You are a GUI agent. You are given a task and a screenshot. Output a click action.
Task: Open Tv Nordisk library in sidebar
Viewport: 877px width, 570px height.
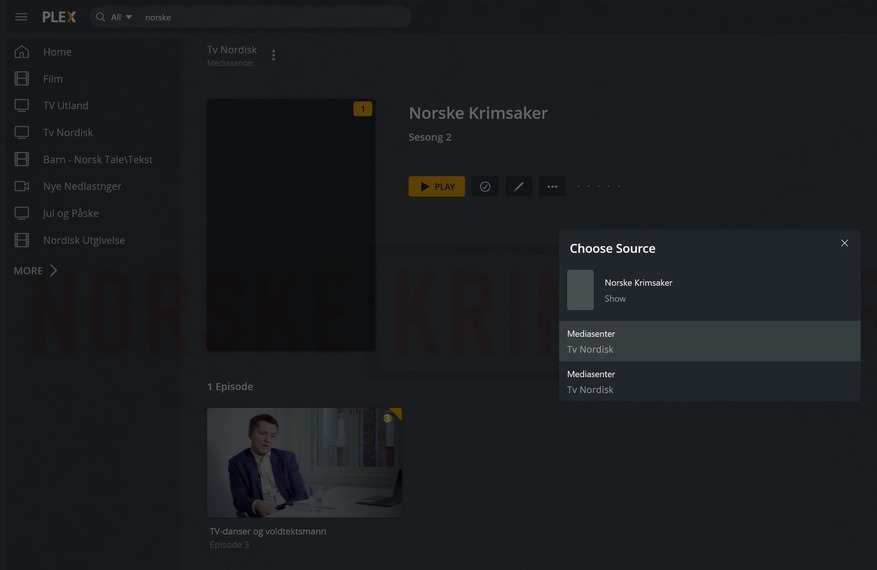(x=68, y=133)
